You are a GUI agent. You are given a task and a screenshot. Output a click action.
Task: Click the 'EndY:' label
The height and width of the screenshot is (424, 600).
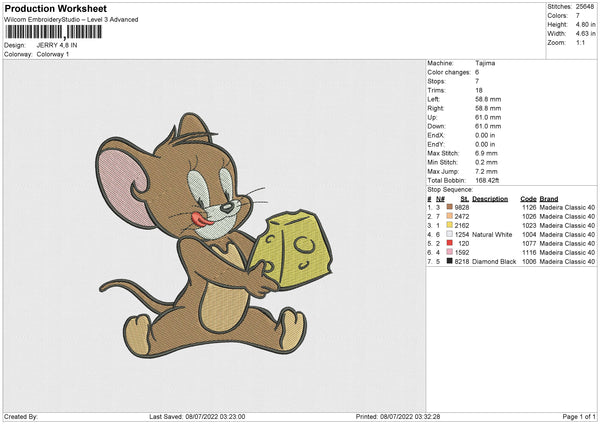click(x=436, y=144)
